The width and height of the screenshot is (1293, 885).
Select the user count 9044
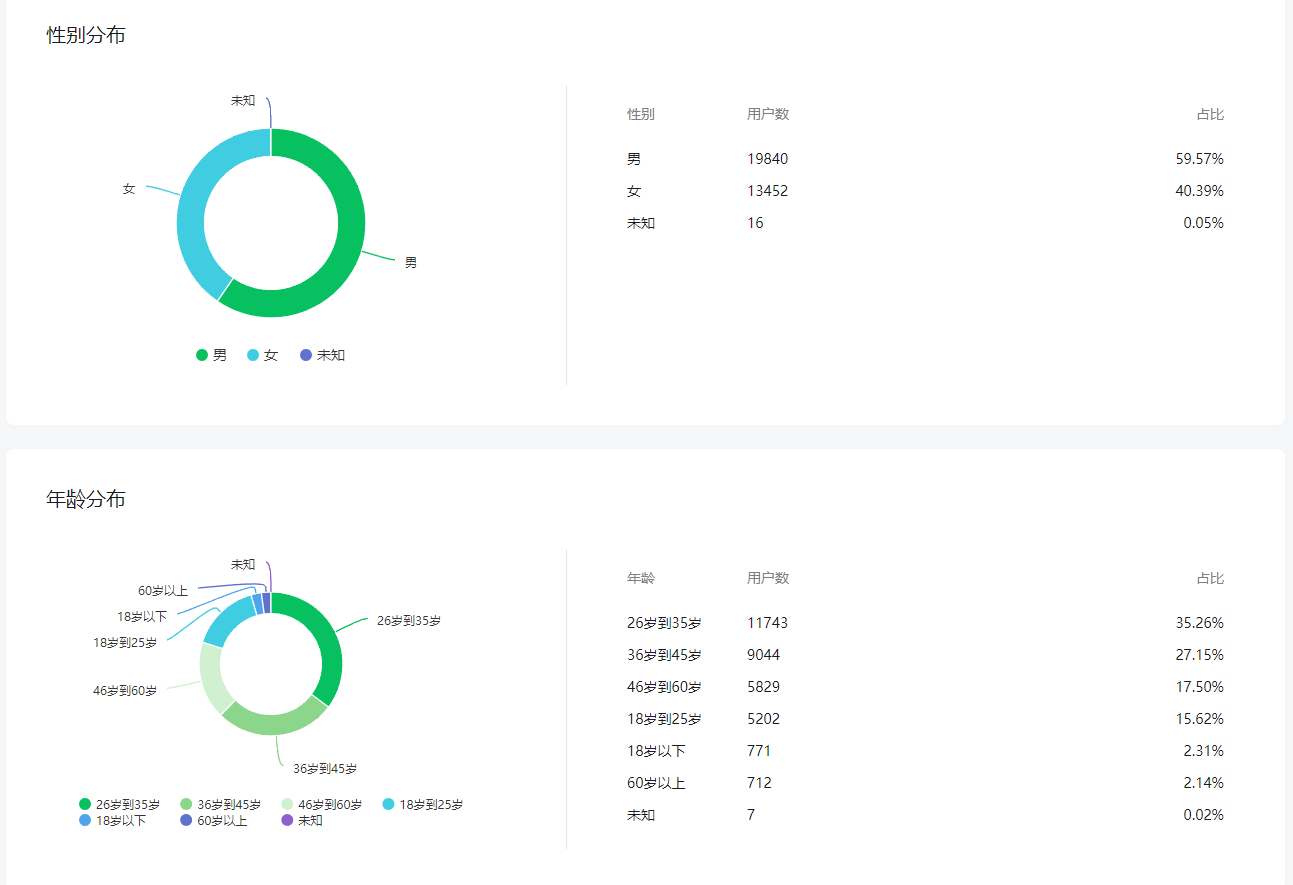763,655
